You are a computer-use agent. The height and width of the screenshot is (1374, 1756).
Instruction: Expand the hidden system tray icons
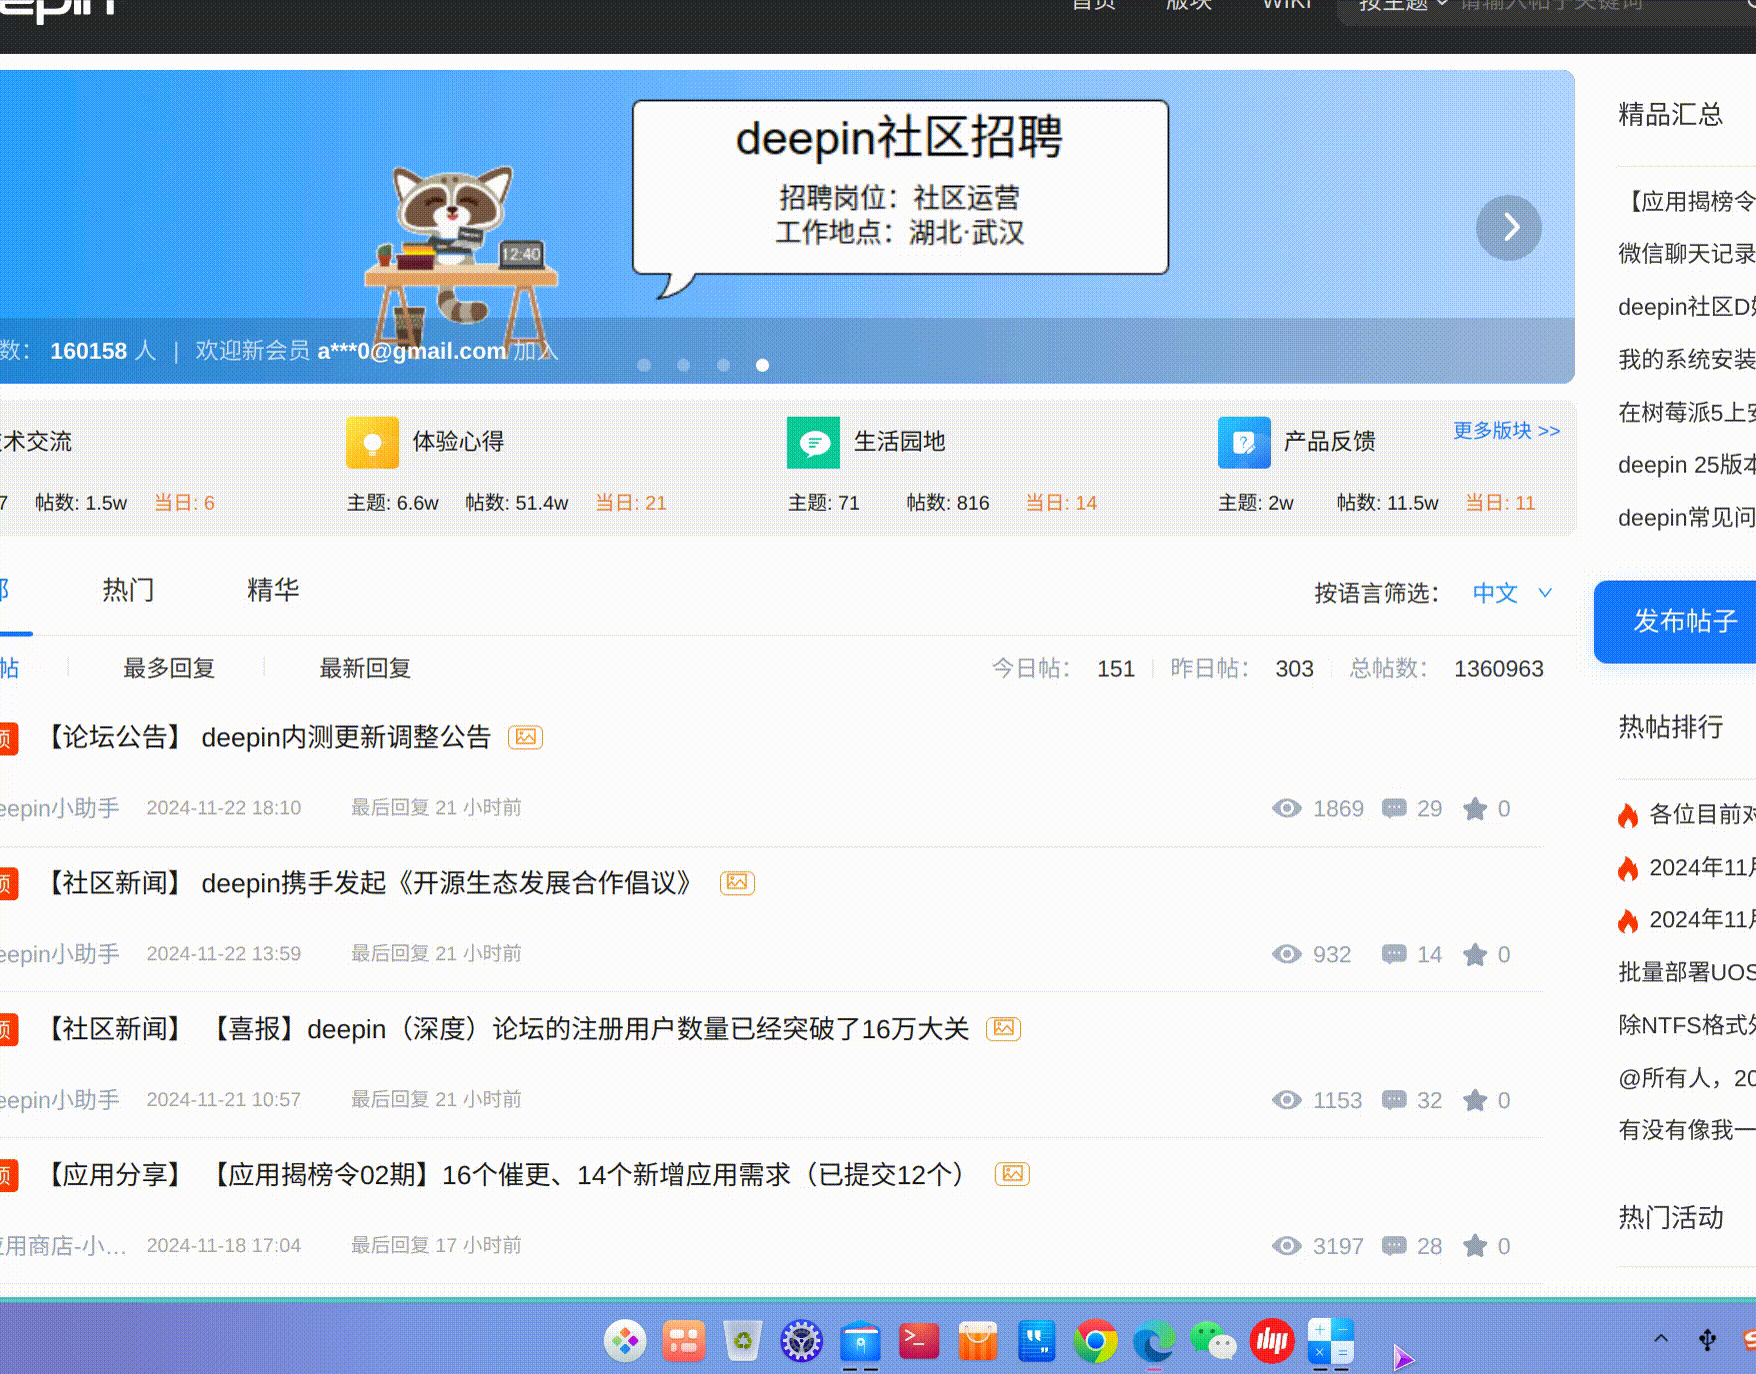tap(1661, 1340)
